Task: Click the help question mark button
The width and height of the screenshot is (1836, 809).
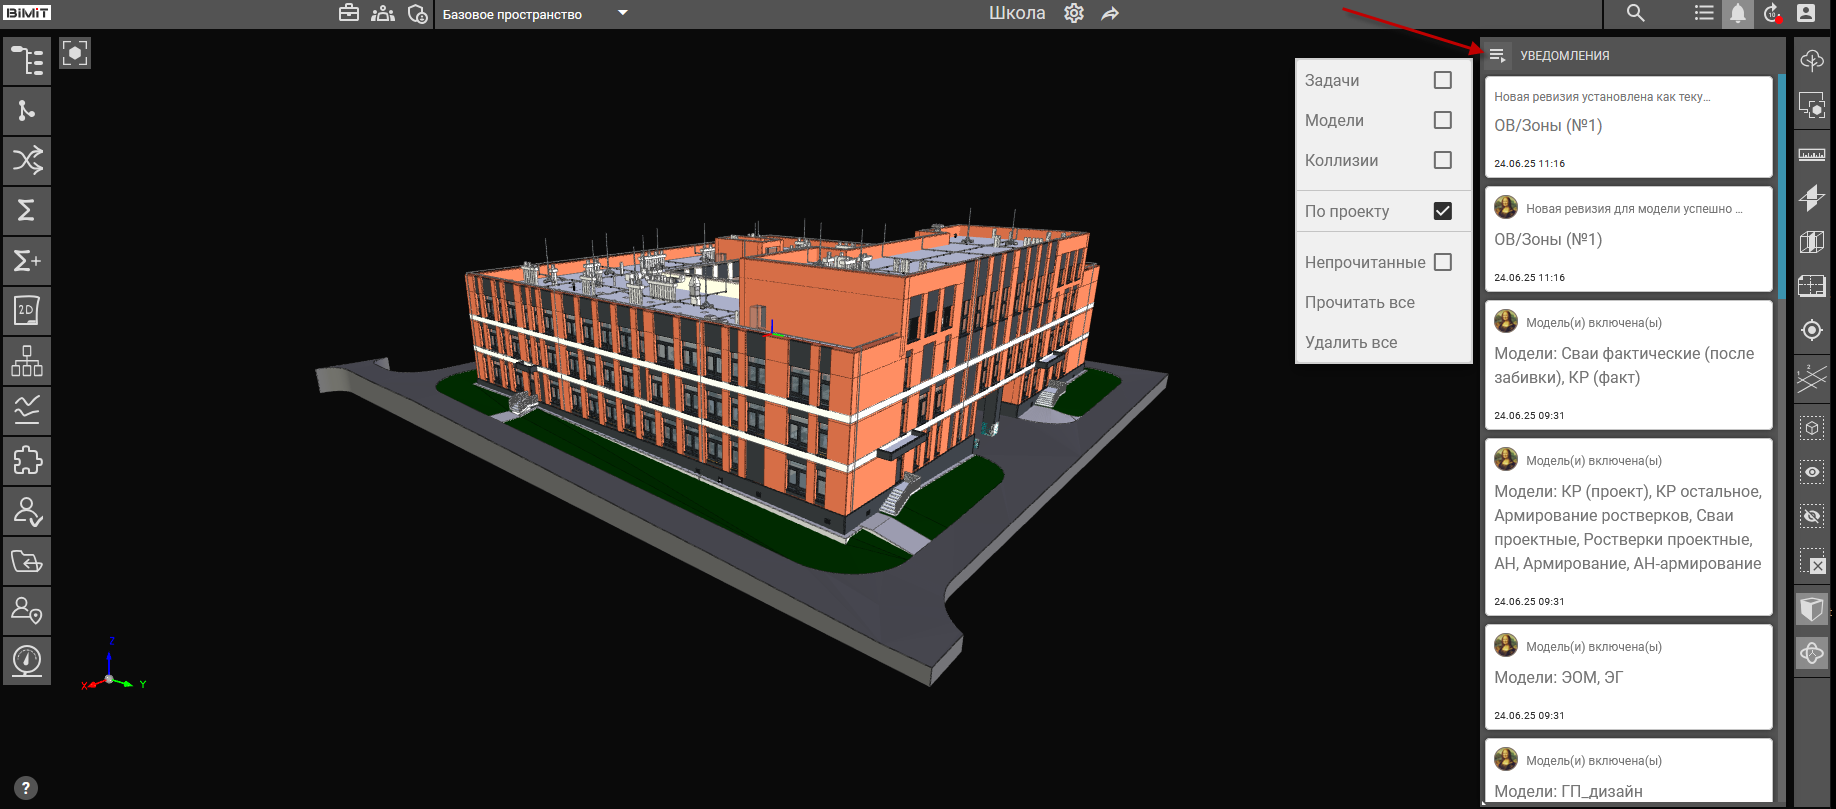Action: click(26, 788)
